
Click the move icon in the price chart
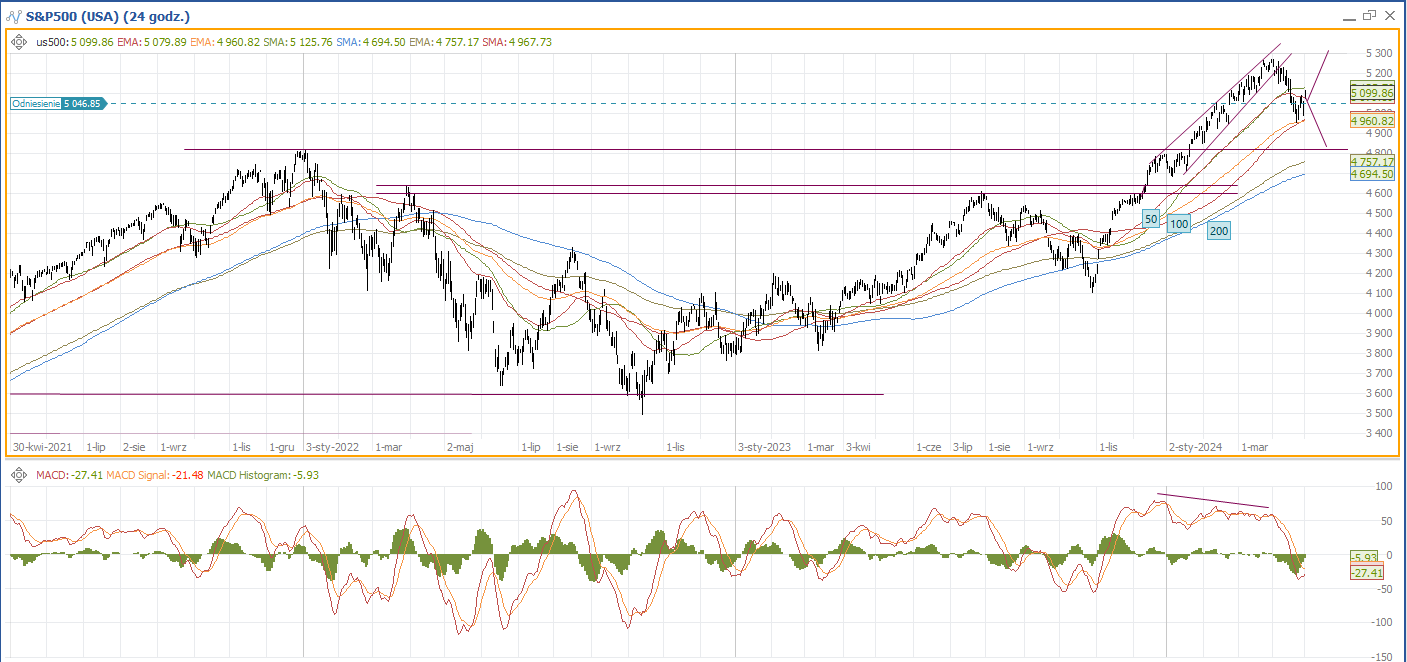(x=19, y=42)
